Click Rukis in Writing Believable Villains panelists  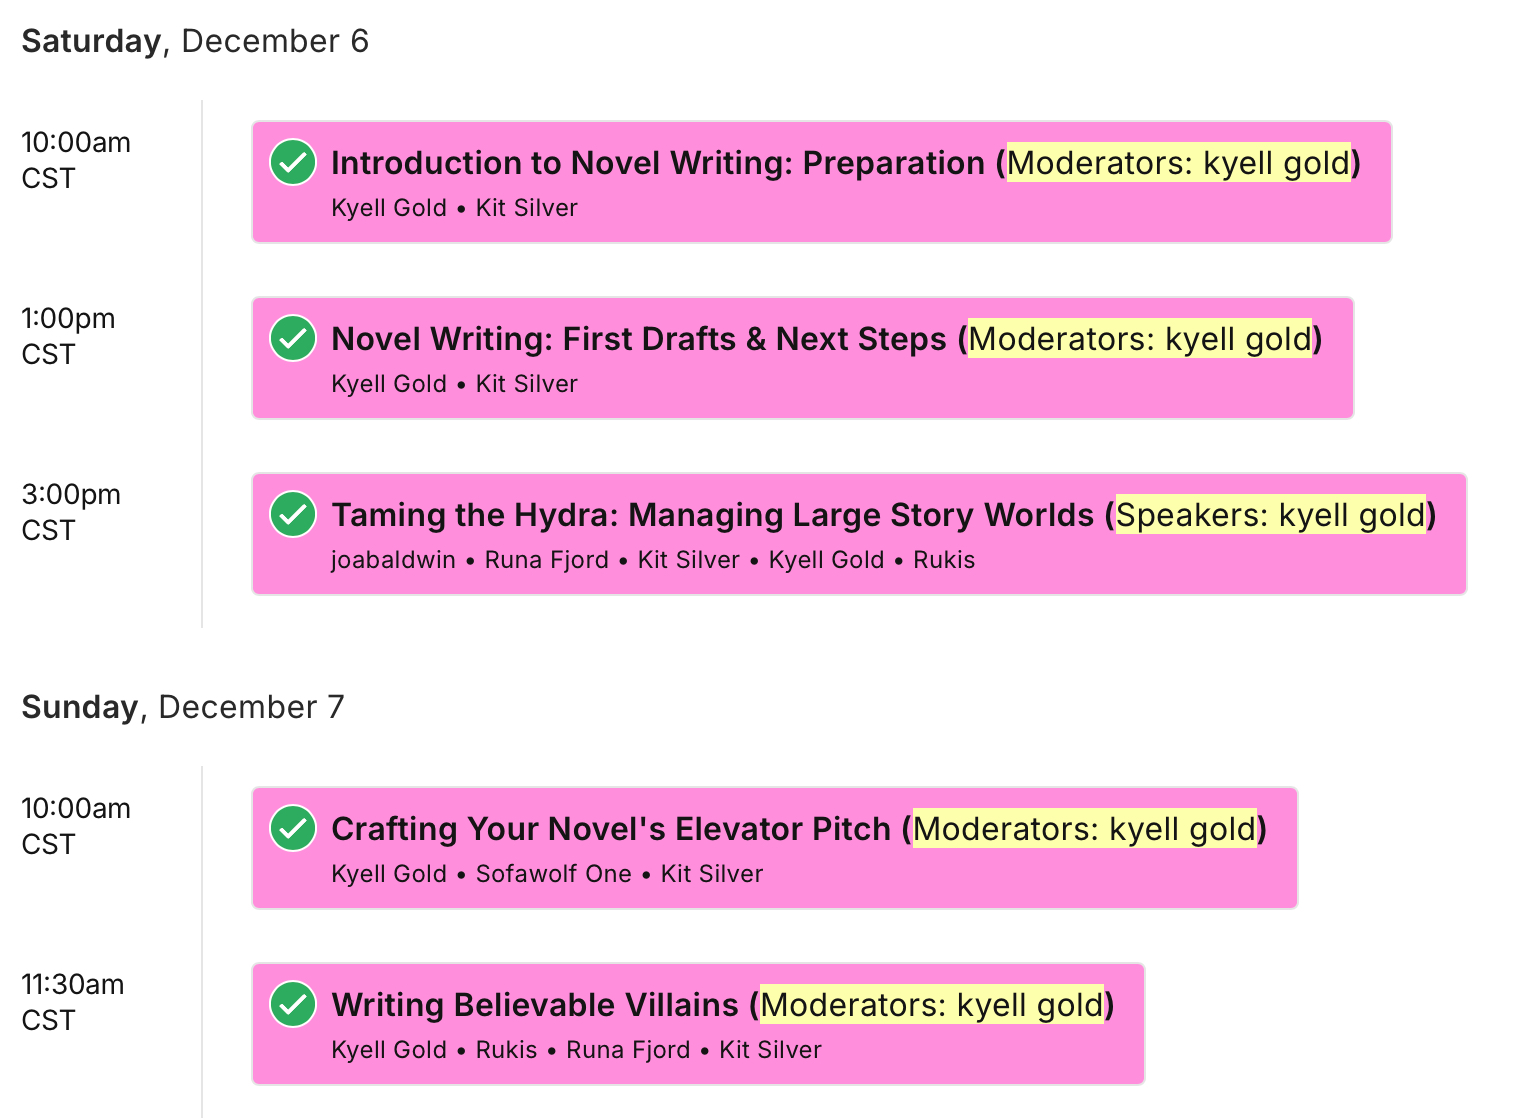(506, 1050)
